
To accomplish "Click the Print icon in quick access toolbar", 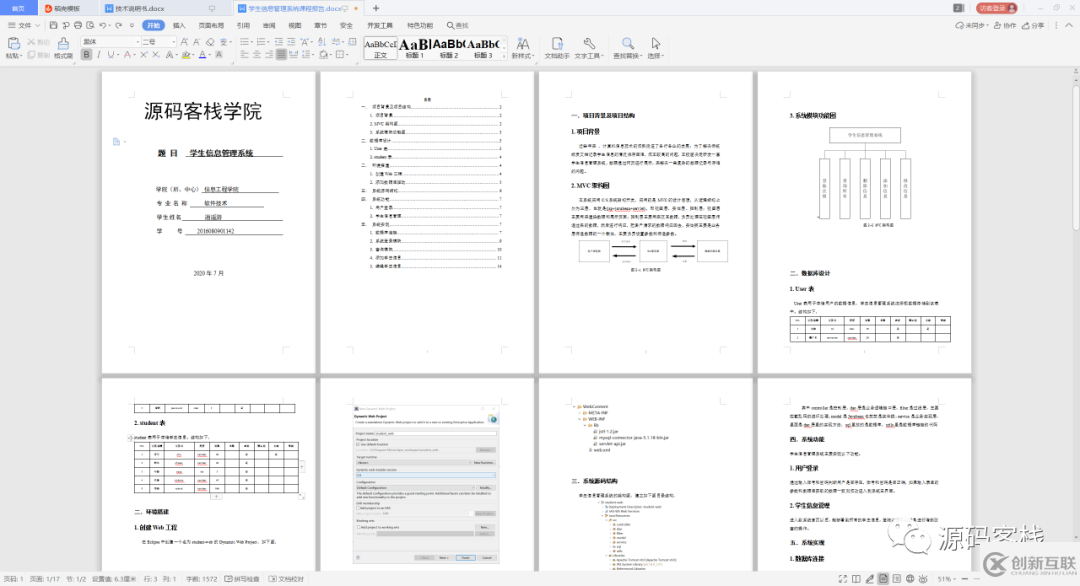I will [x=78, y=25].
